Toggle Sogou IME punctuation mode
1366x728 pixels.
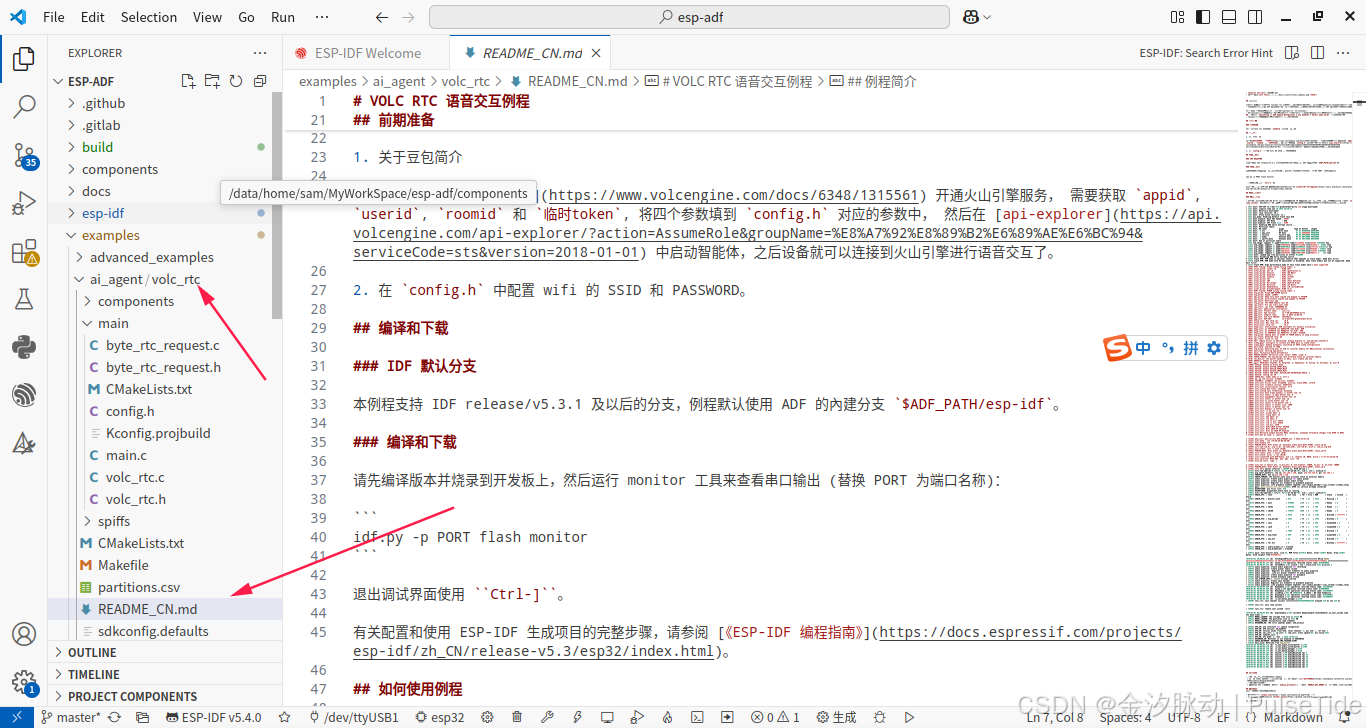point(1167,348)
